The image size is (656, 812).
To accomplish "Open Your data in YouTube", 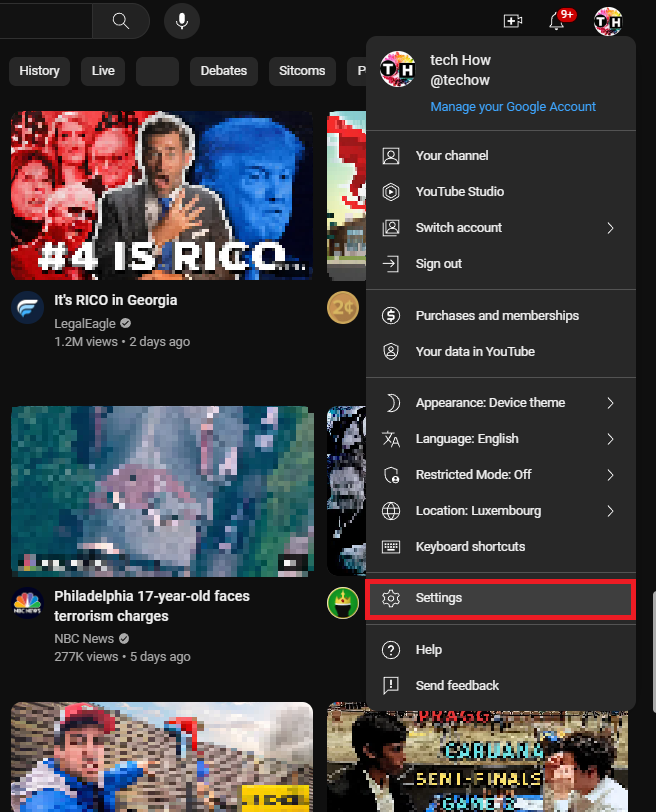I will tap(501, 352).
